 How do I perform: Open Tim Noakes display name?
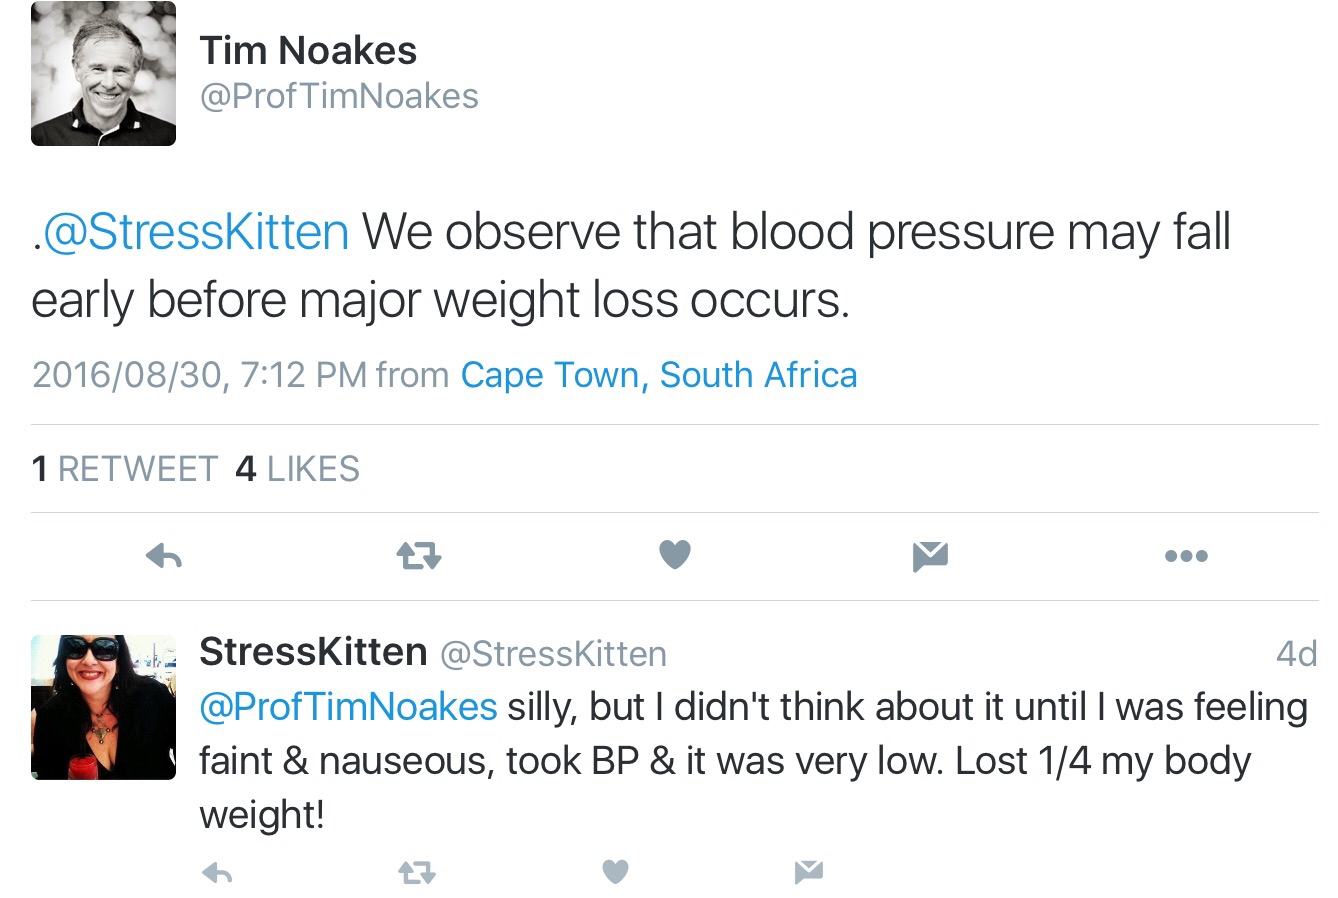pos(308,50)
